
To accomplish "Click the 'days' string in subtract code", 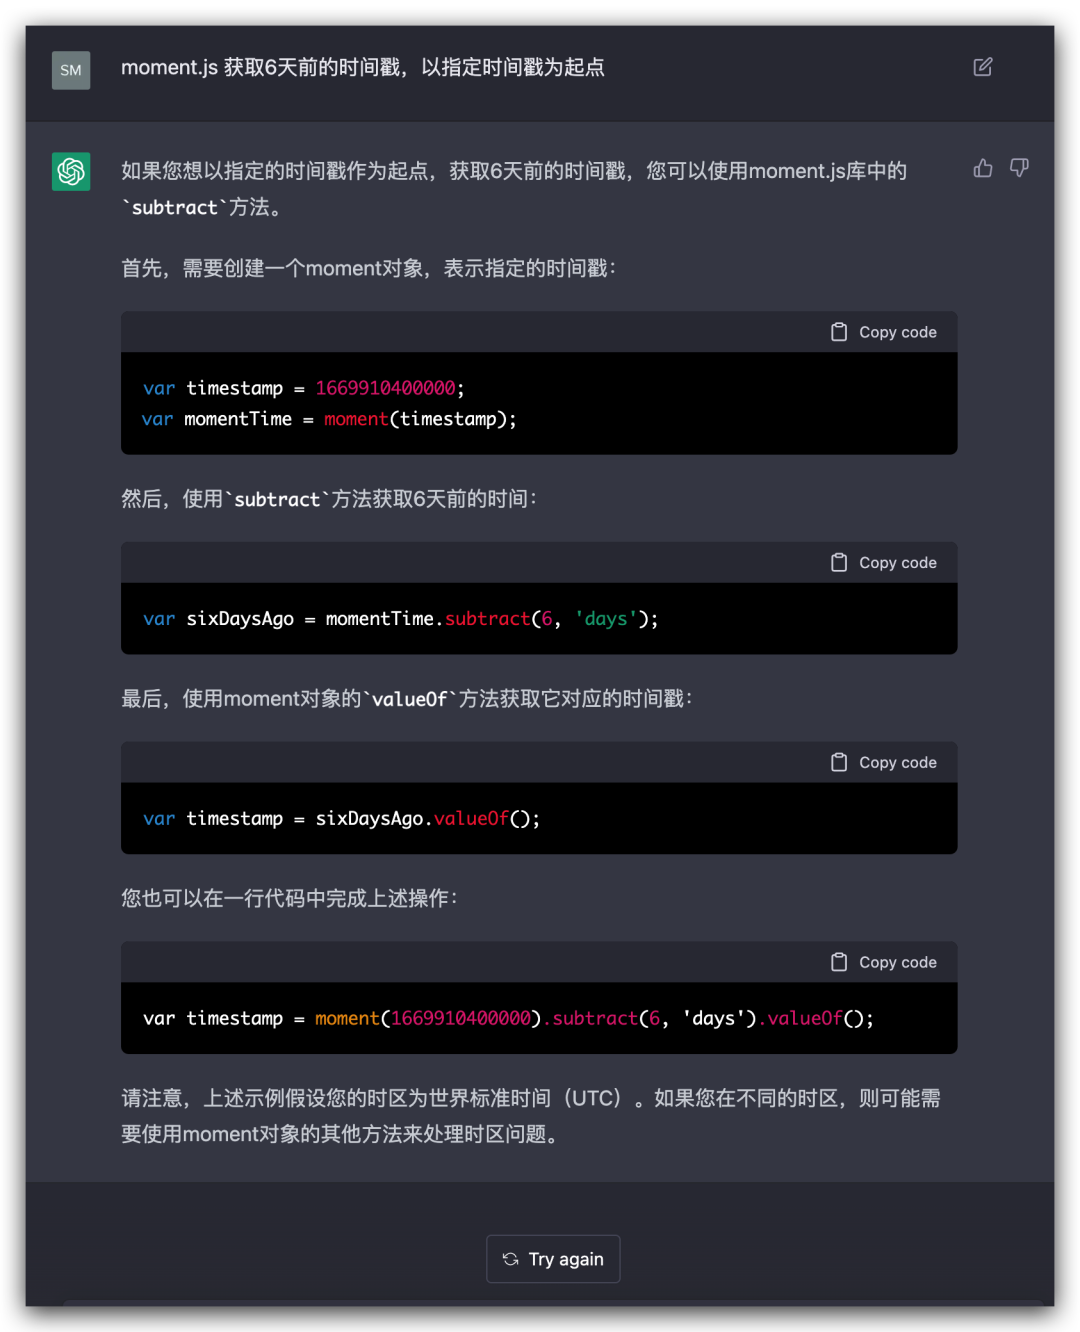I will pyautogui.click(x=606, y=619).
